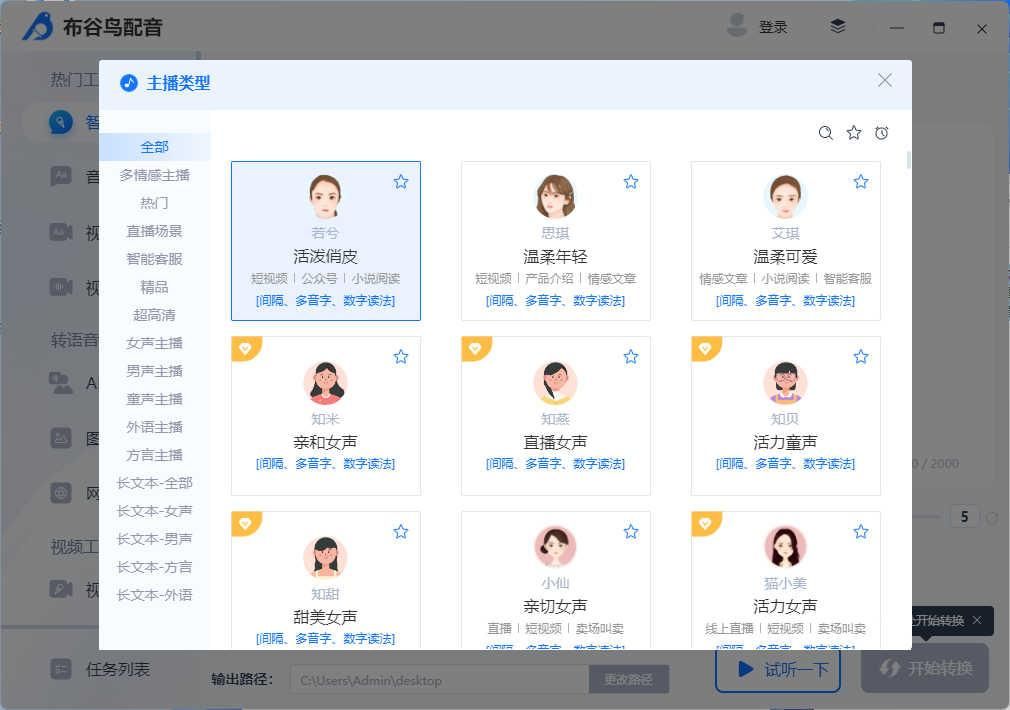Open the layers icon in title bar
Image resolution: width=1010 pixels, height=710 pixels.
point(837,26)
